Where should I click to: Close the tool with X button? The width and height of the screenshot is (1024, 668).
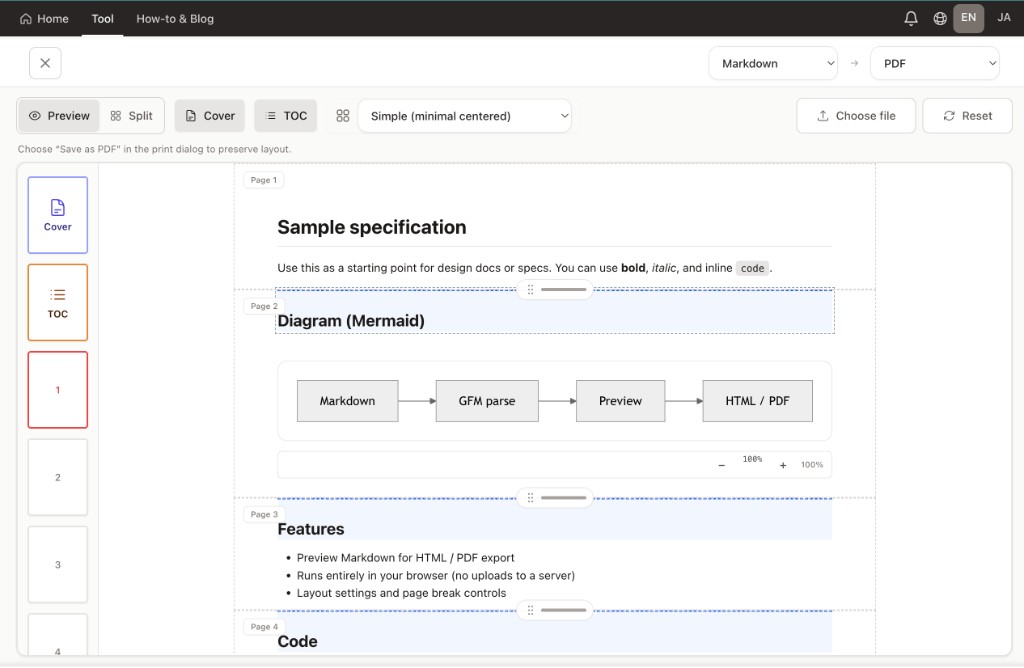pos(45,63)
